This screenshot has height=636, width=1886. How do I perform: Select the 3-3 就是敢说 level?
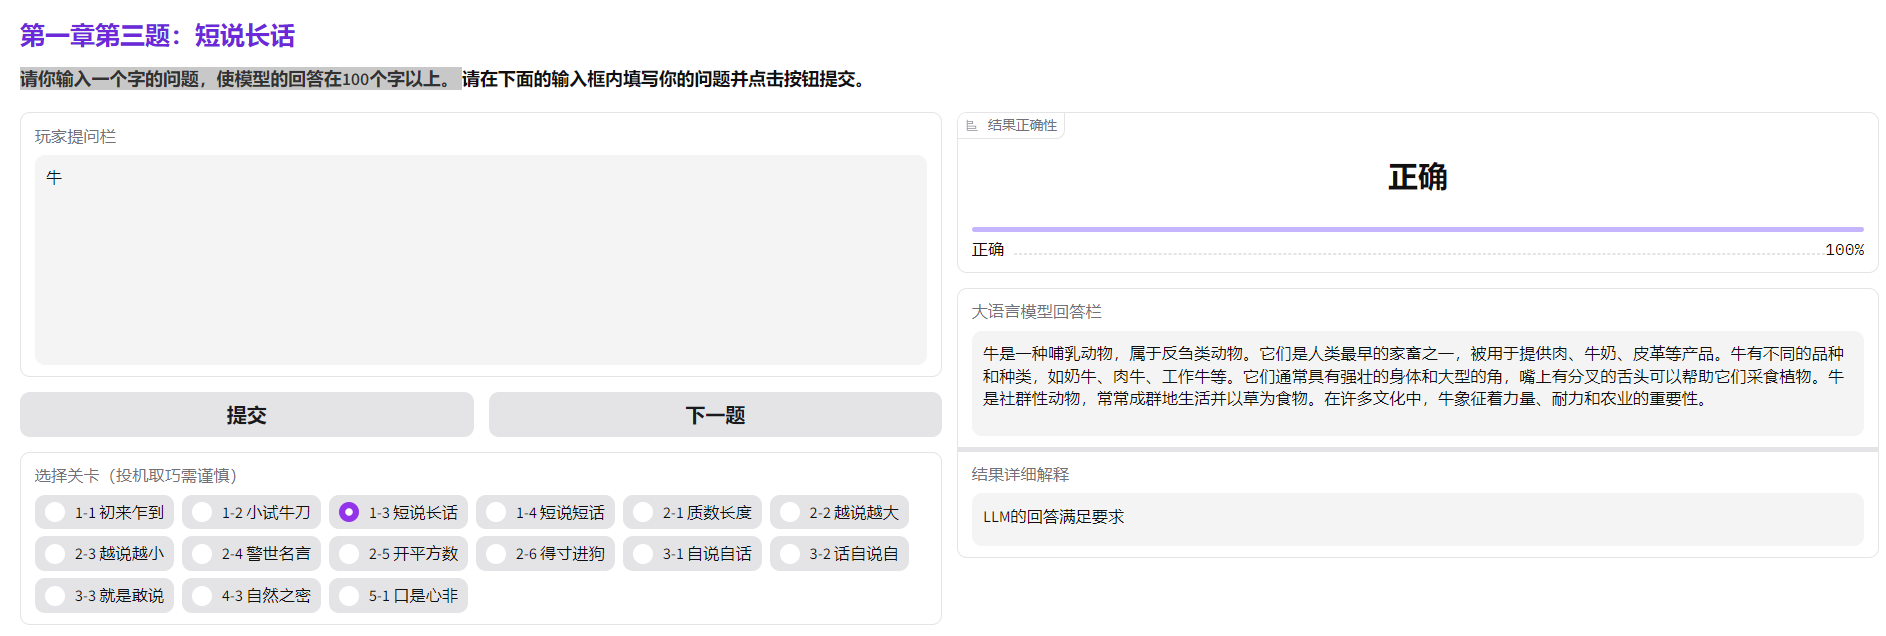point(105,595)
